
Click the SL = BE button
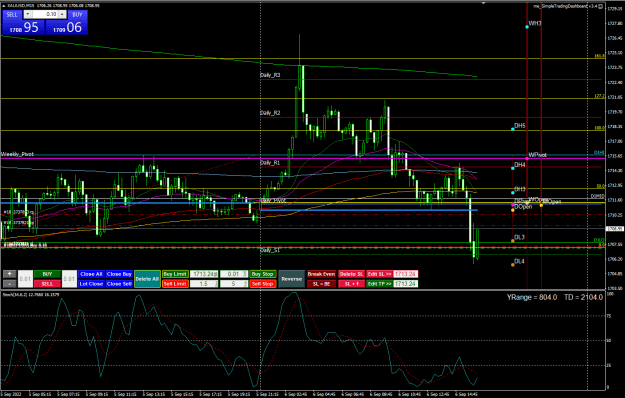[x=321, y=284]
